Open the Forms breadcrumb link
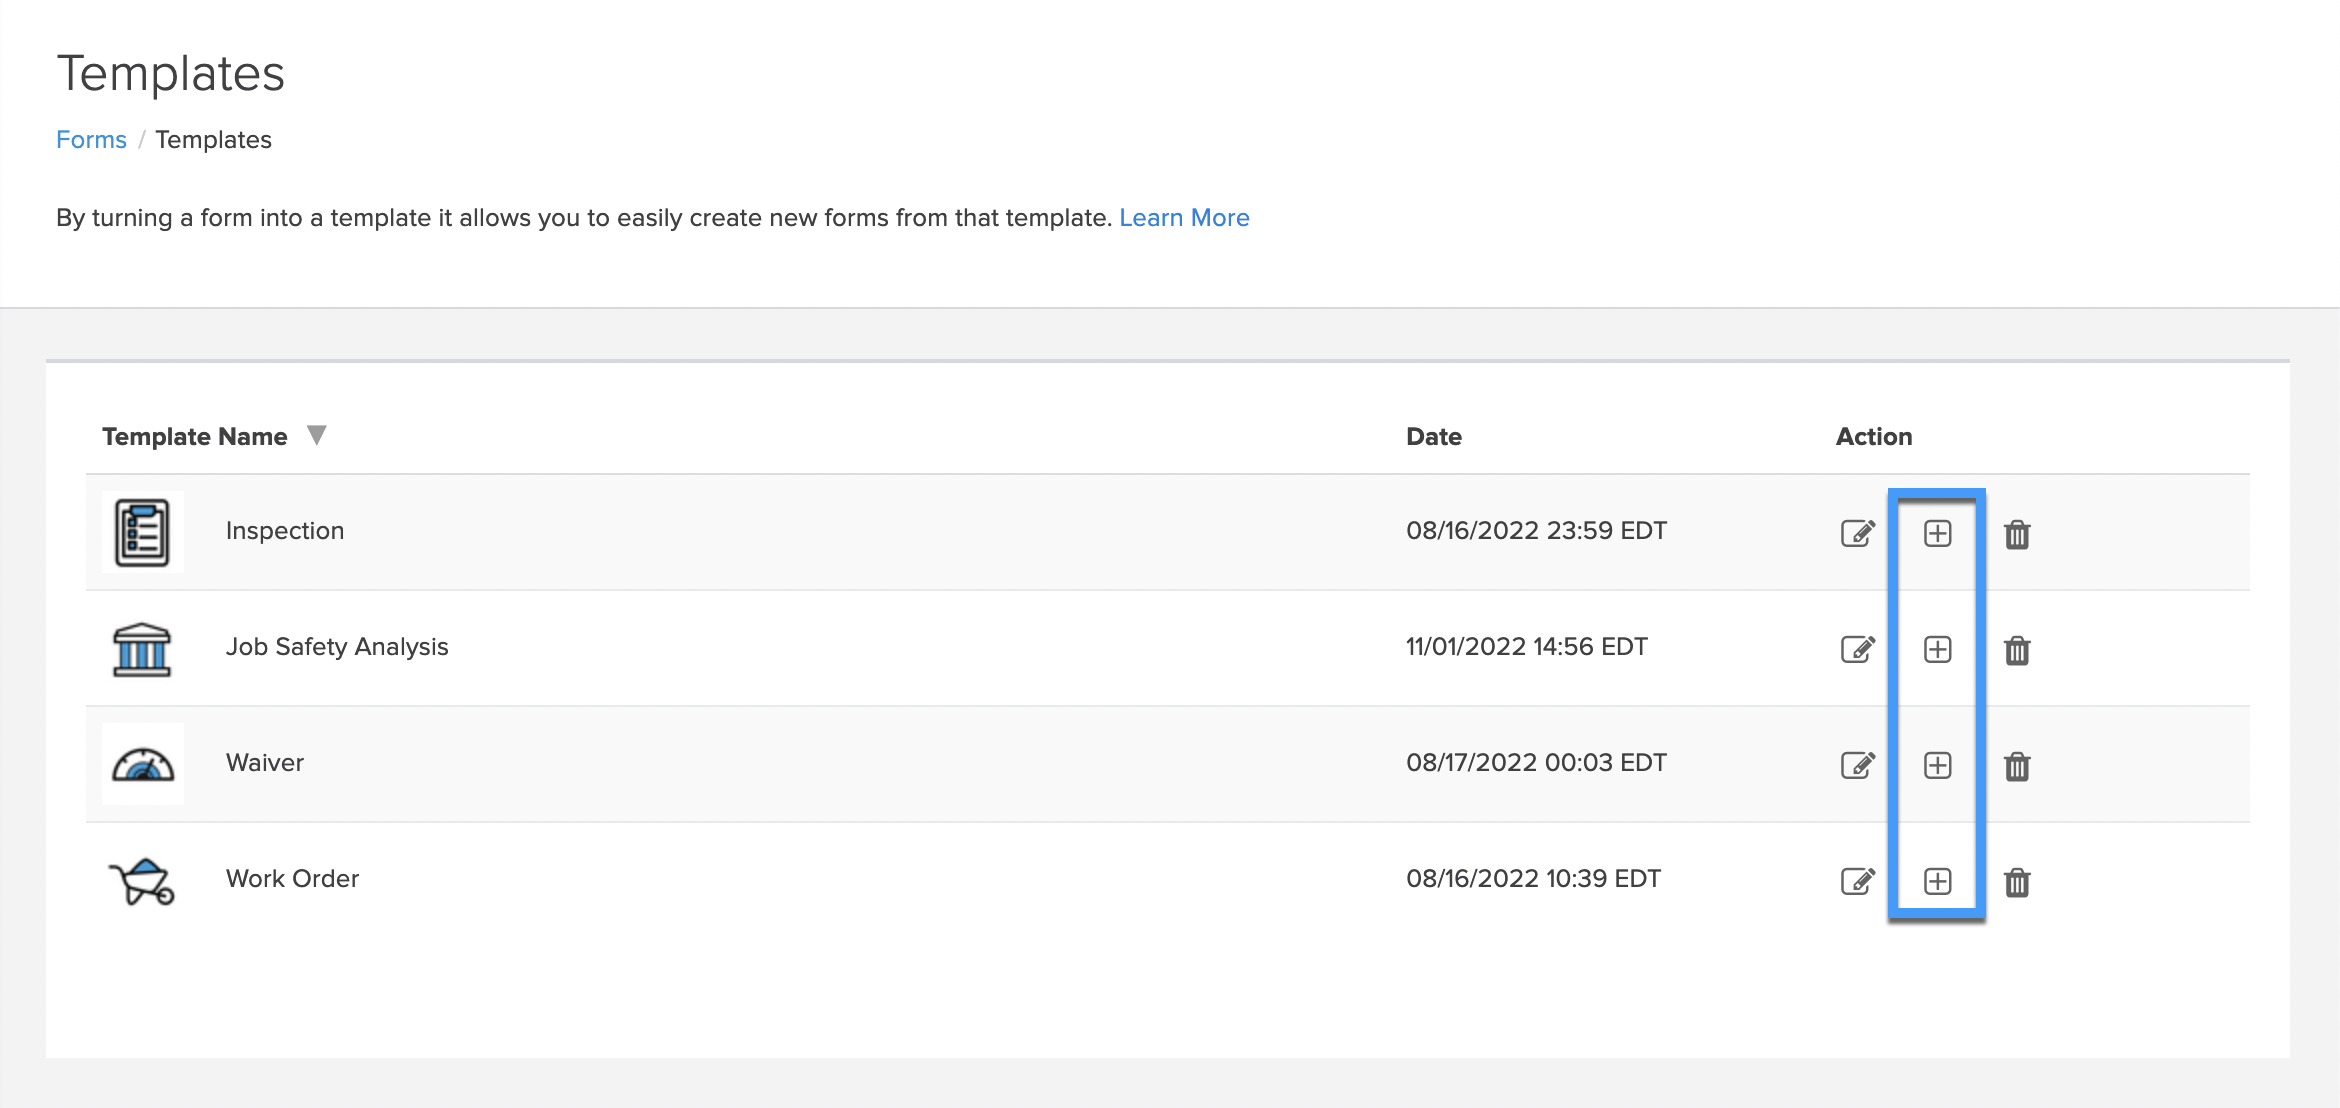 pos(91,139)
